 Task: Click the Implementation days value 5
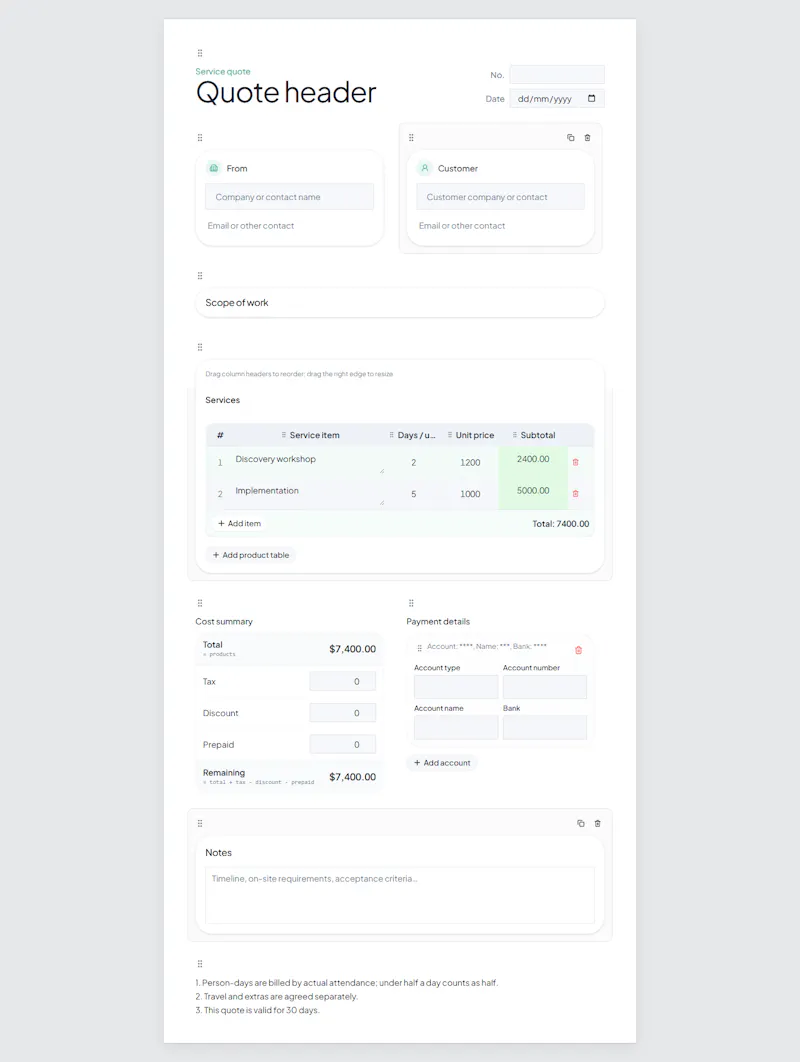[x=414, y=494]
